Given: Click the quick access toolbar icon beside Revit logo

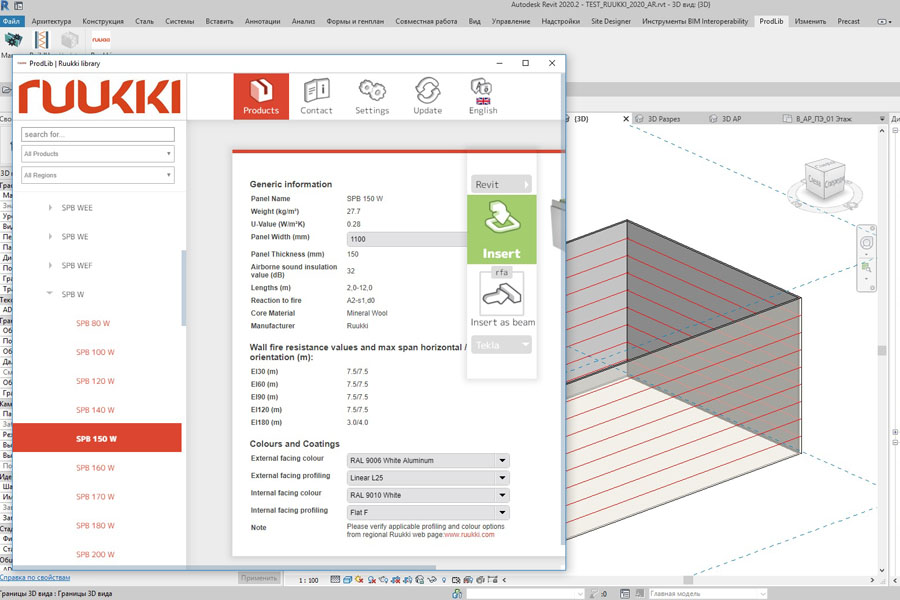Looking at the screenshot, I should (18, 6).
